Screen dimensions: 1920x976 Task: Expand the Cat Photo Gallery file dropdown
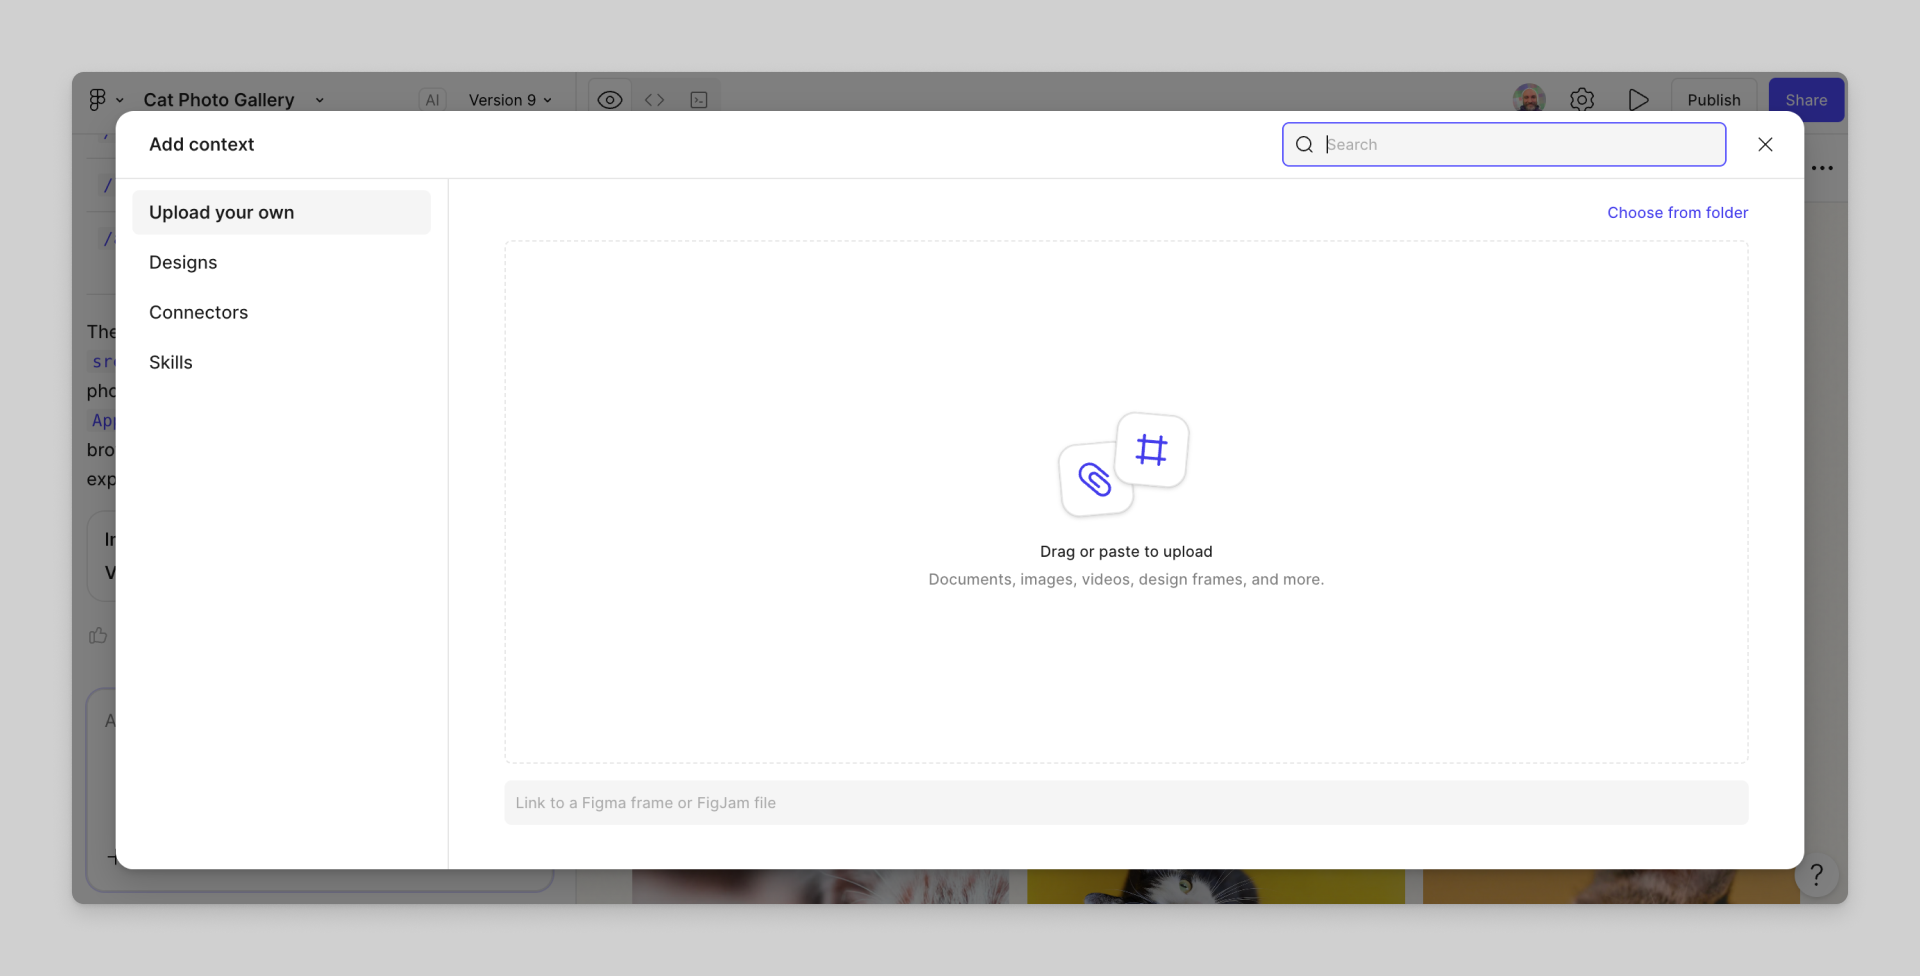320,100
